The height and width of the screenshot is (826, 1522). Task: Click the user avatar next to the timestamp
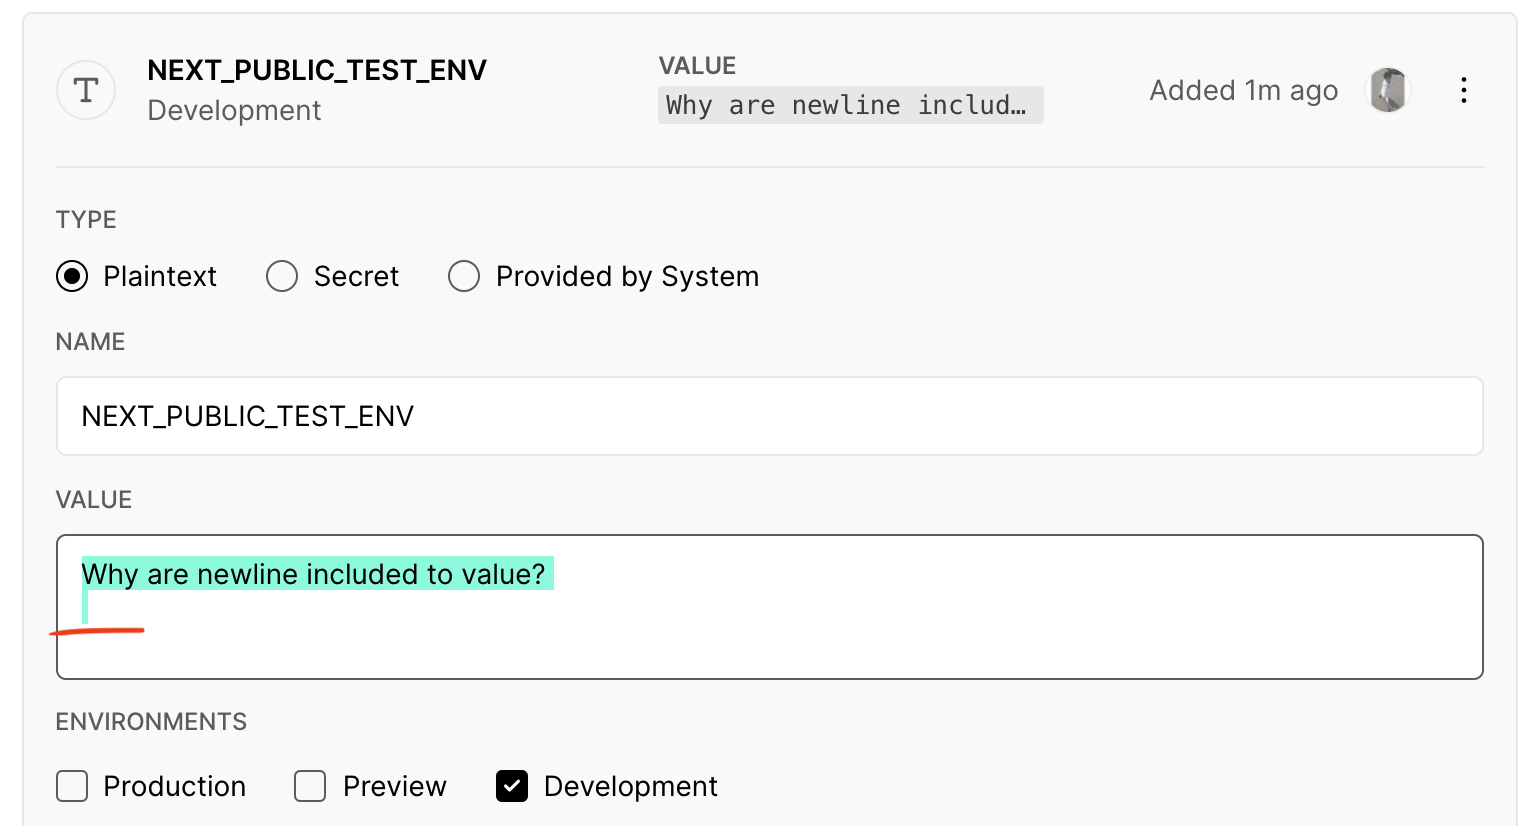[x=1388, y=90]
